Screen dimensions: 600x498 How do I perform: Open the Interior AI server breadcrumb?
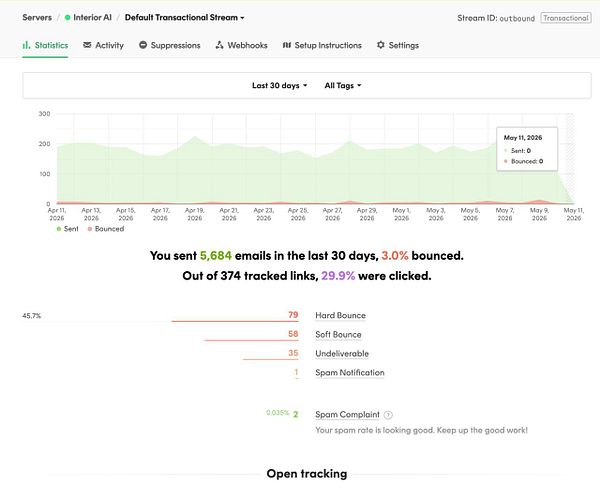[92, 18]
